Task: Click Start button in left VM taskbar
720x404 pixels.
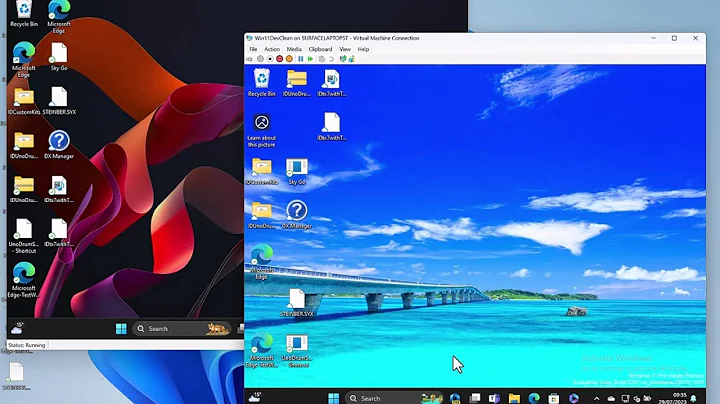Action: click(121, 329)
